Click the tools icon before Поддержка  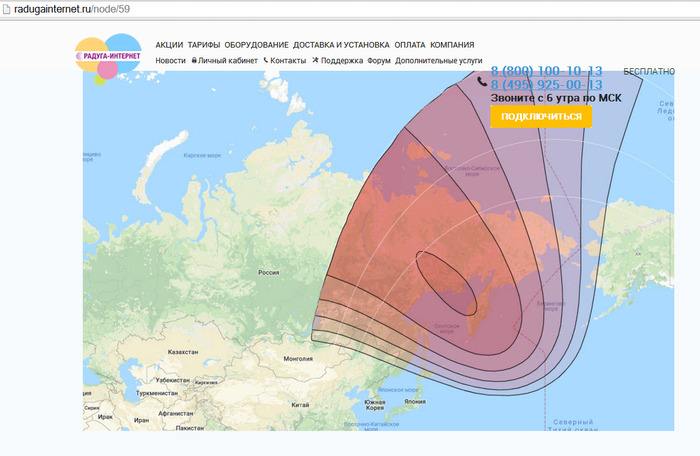[x=315, y=61]
